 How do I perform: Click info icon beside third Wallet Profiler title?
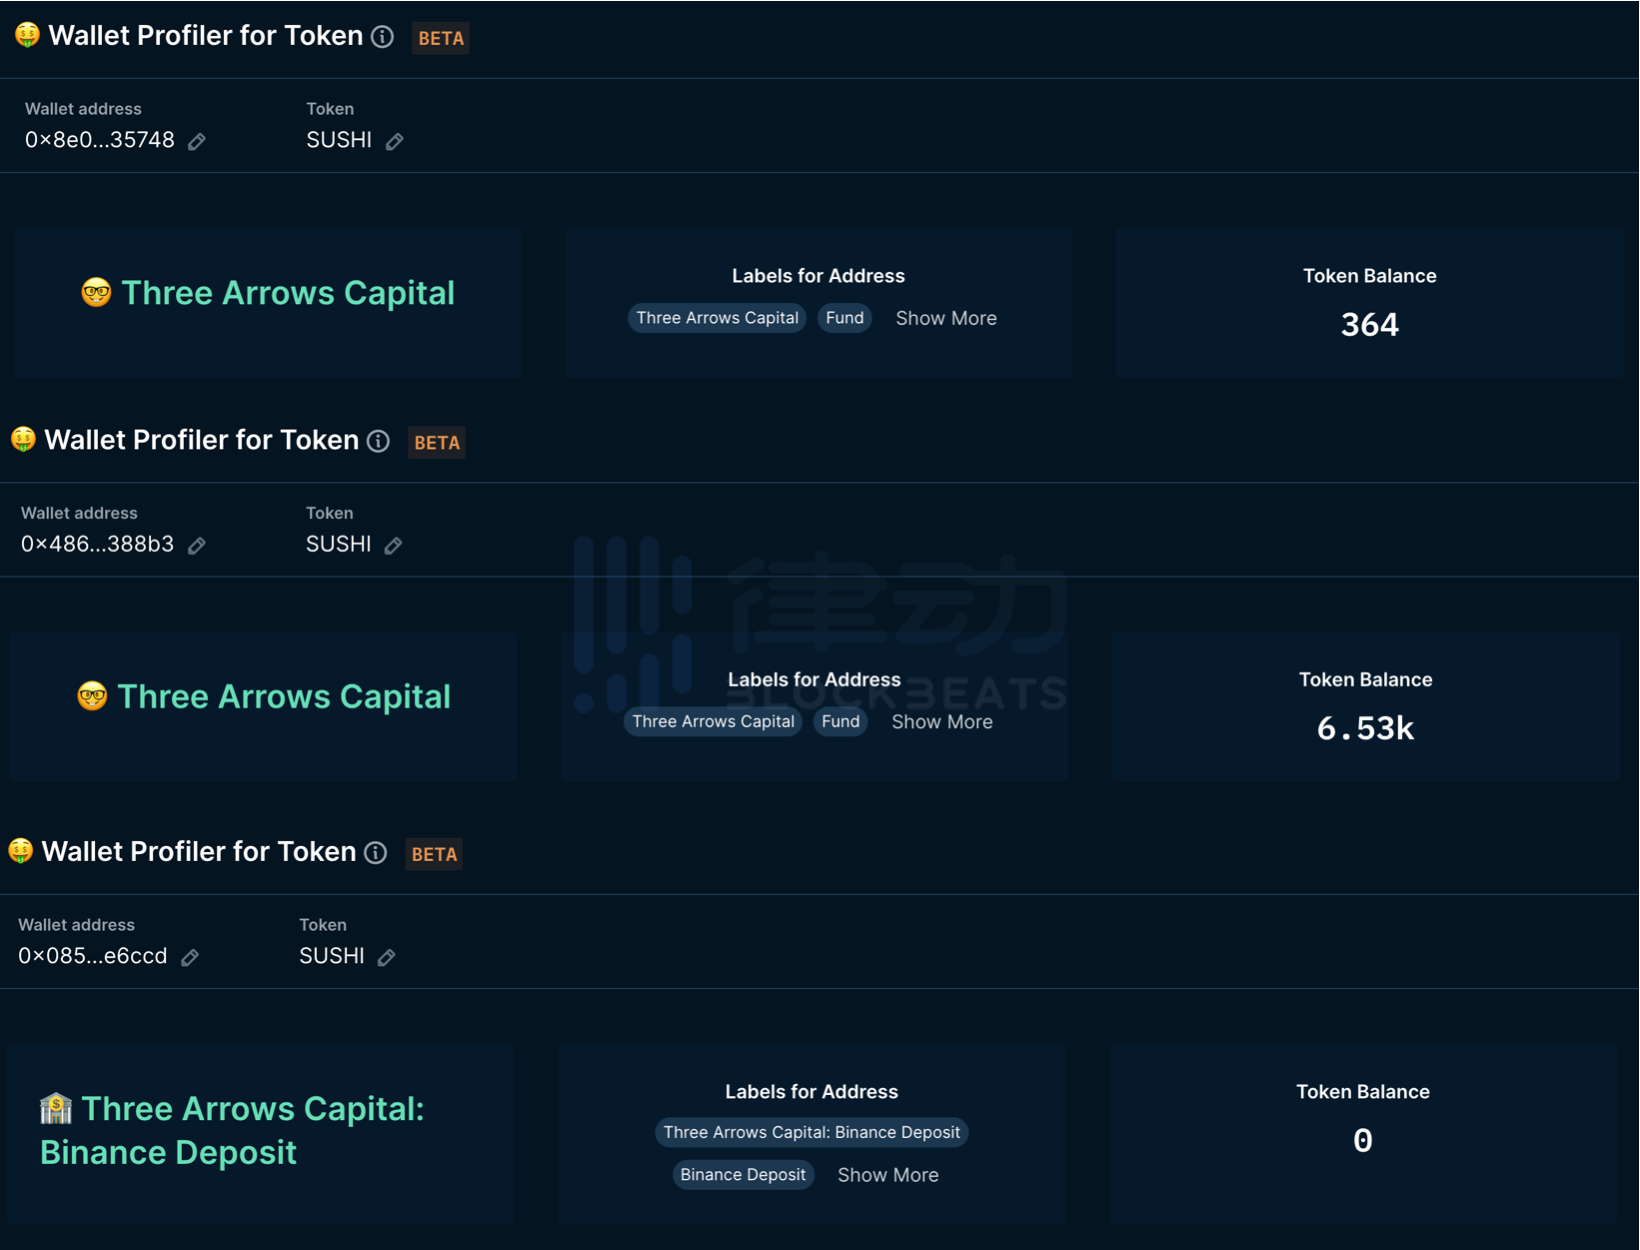coord(375,852)
